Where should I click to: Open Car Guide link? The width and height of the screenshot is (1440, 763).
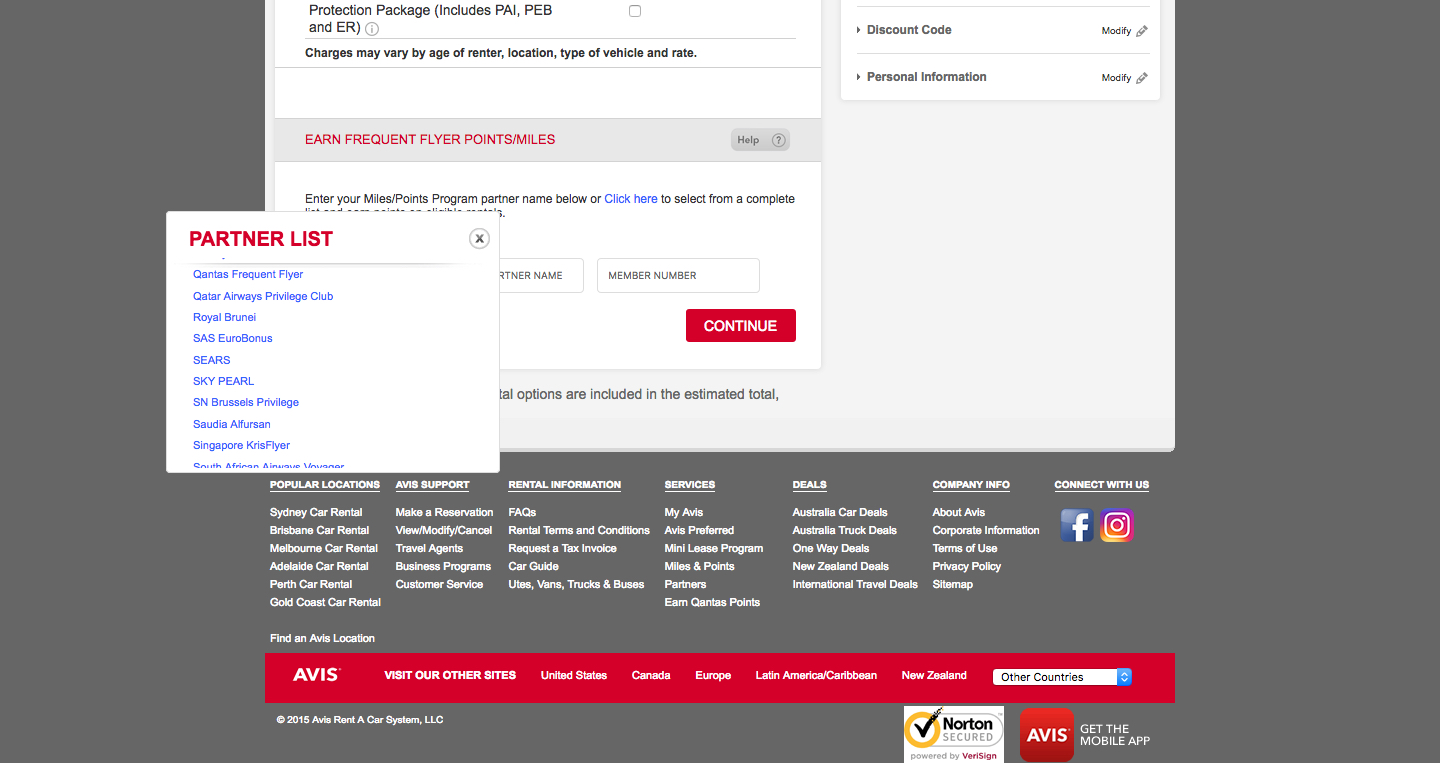click(534, 566)
